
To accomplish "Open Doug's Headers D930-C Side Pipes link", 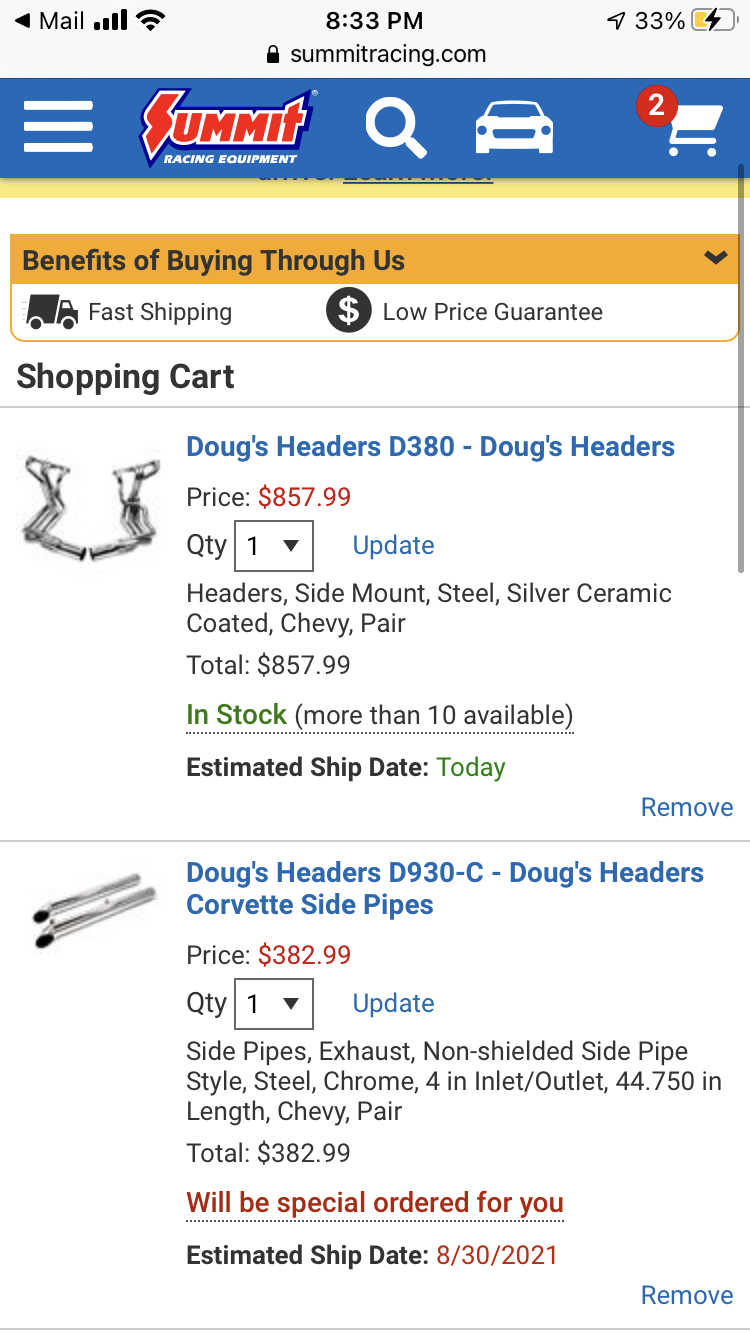I will pos(444,888).
